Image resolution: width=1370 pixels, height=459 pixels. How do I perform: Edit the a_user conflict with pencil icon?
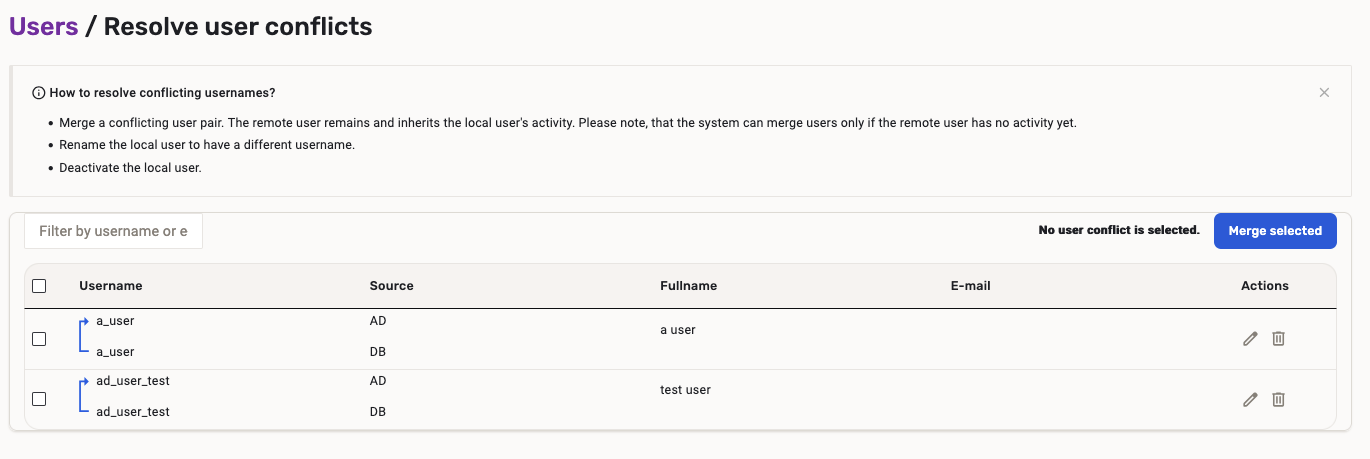[x=1249, y=339]
